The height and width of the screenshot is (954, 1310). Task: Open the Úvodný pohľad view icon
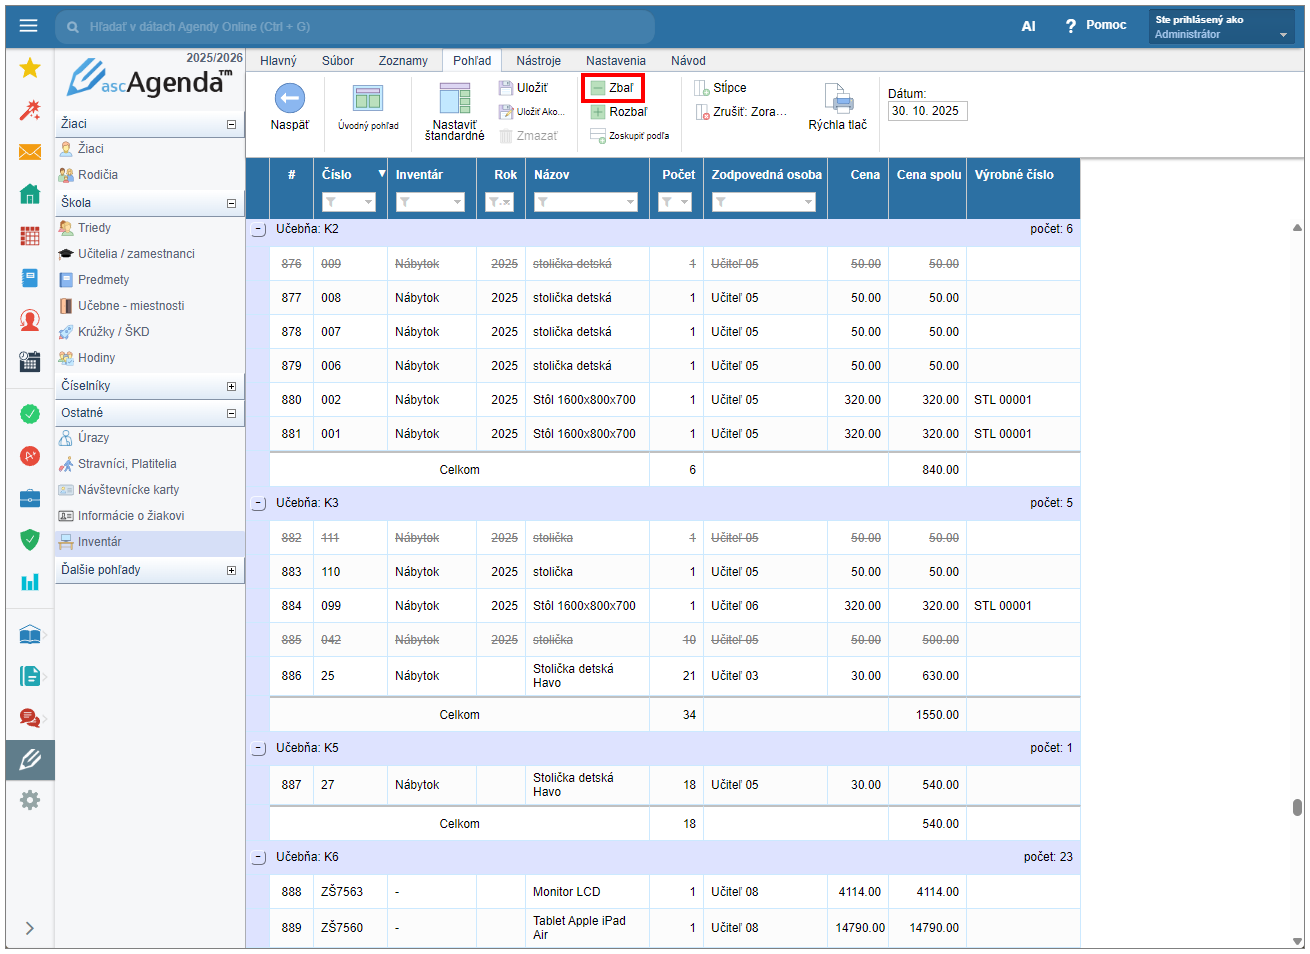[x=367, y=98]
